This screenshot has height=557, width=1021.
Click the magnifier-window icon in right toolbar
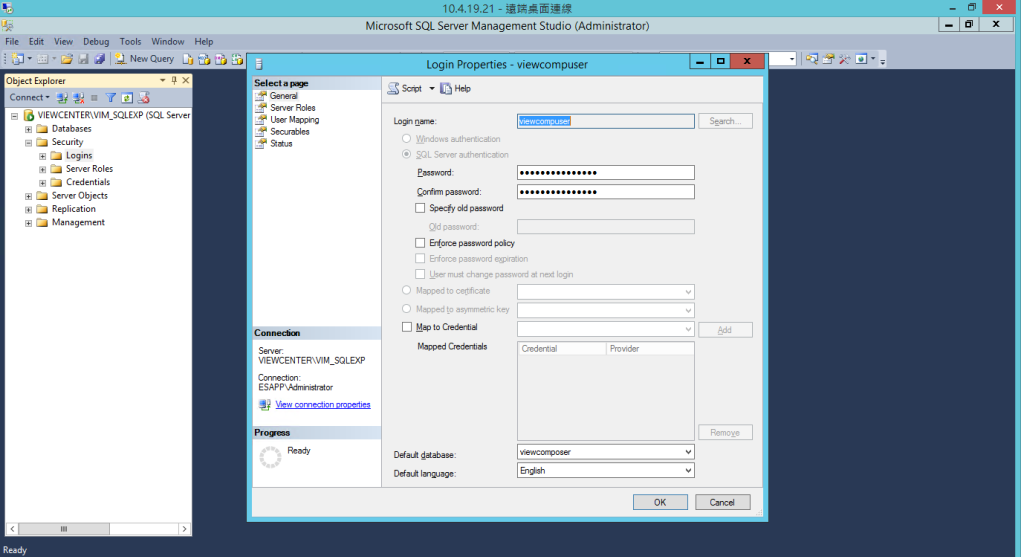[811, 59]
